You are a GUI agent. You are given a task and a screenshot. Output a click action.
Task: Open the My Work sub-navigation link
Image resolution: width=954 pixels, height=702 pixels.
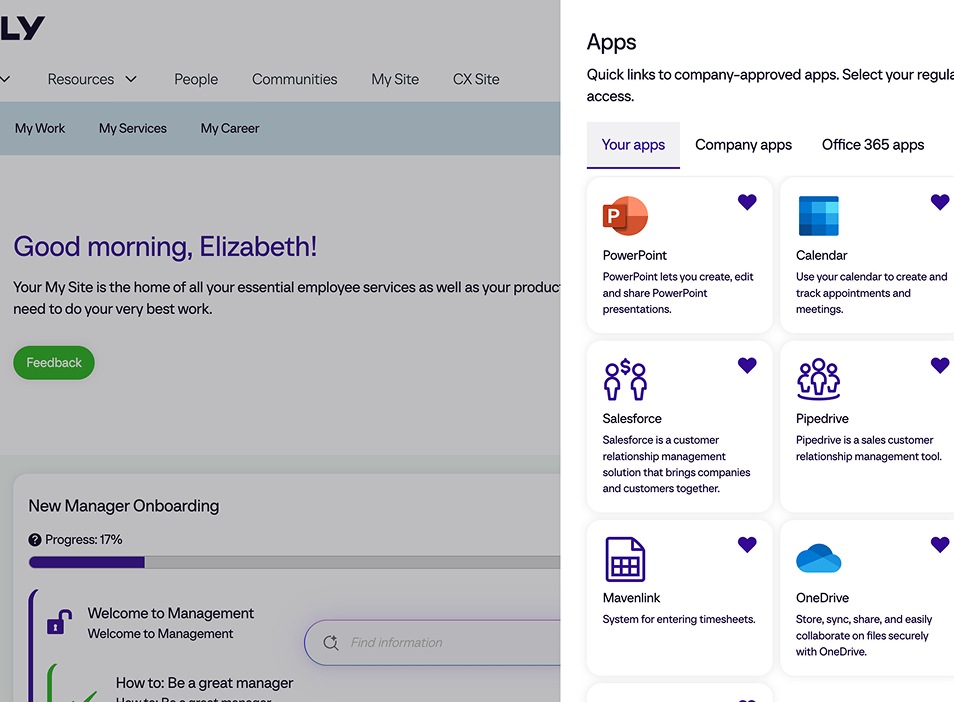pos(40,128)
